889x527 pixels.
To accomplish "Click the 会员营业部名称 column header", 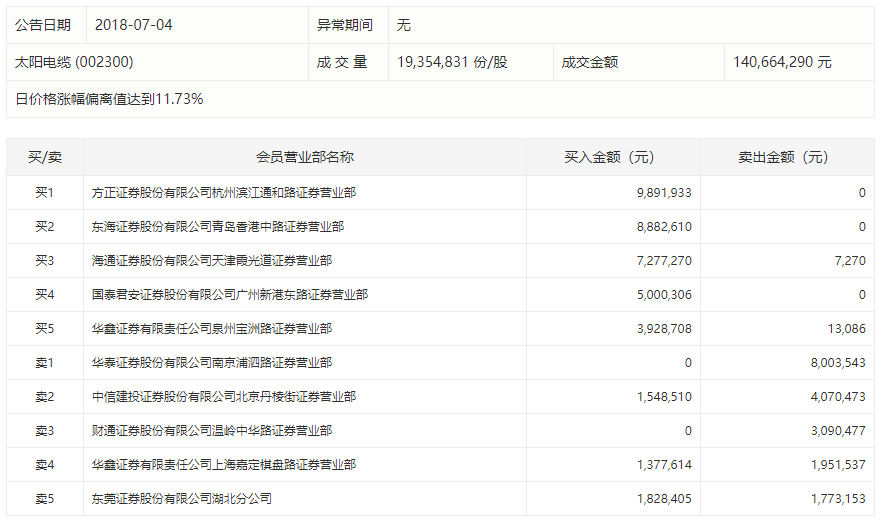I will 305,158.
